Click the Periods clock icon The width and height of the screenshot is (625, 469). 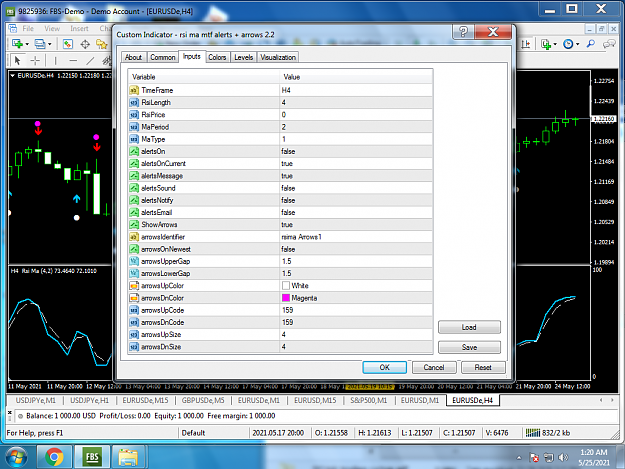coord(568,44)
